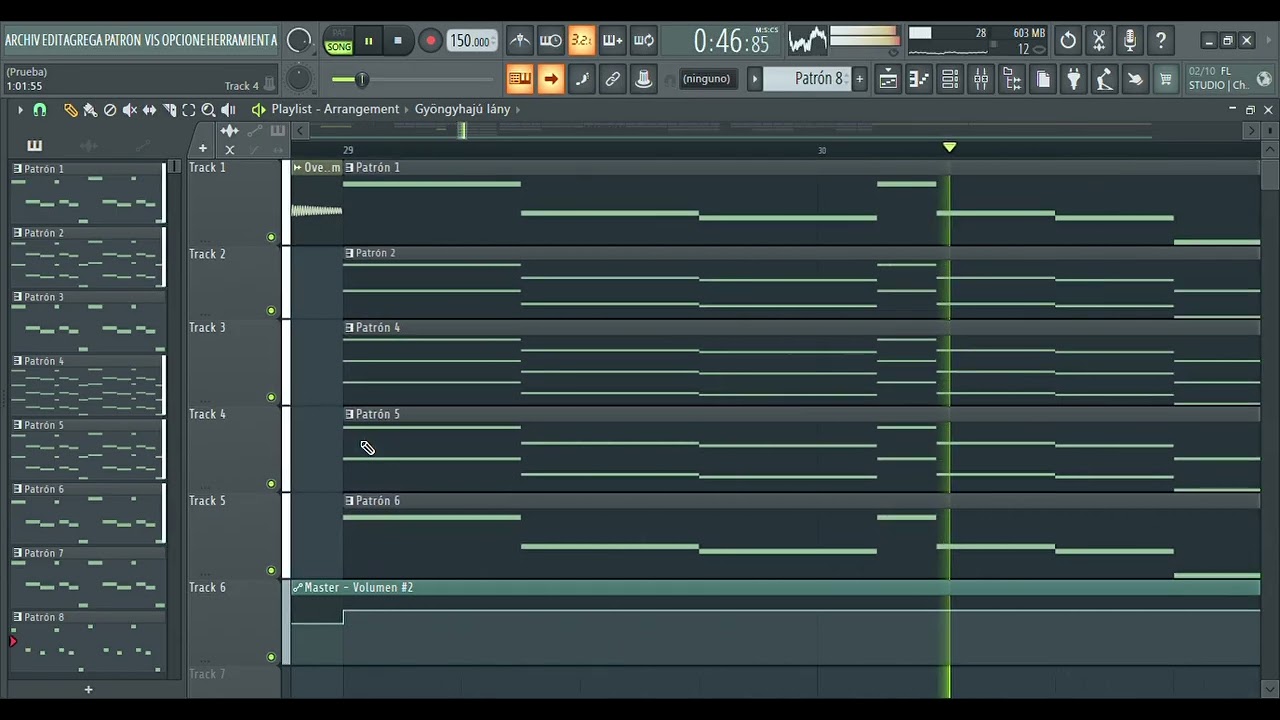Open the channel rack icon
Viewport: 1280px width, 720px height.
[950, 79]
